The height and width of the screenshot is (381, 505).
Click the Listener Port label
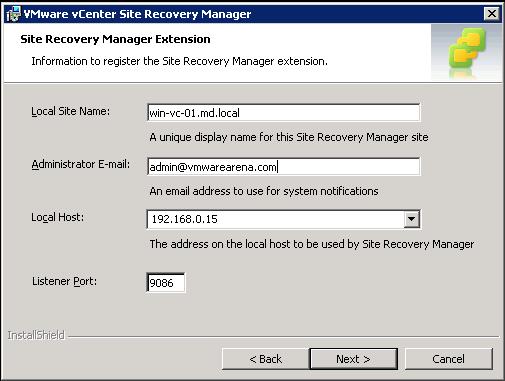64,281
